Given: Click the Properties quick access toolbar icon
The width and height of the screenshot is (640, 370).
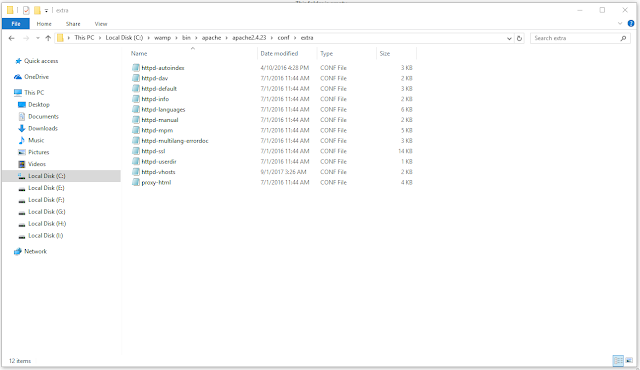Looking at the screenshot, I should click(x=26, y=10).
